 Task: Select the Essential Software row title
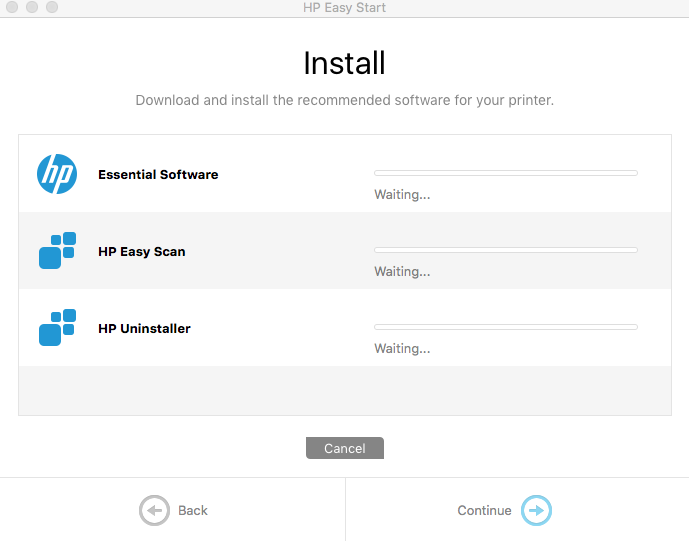coord(158,174)
